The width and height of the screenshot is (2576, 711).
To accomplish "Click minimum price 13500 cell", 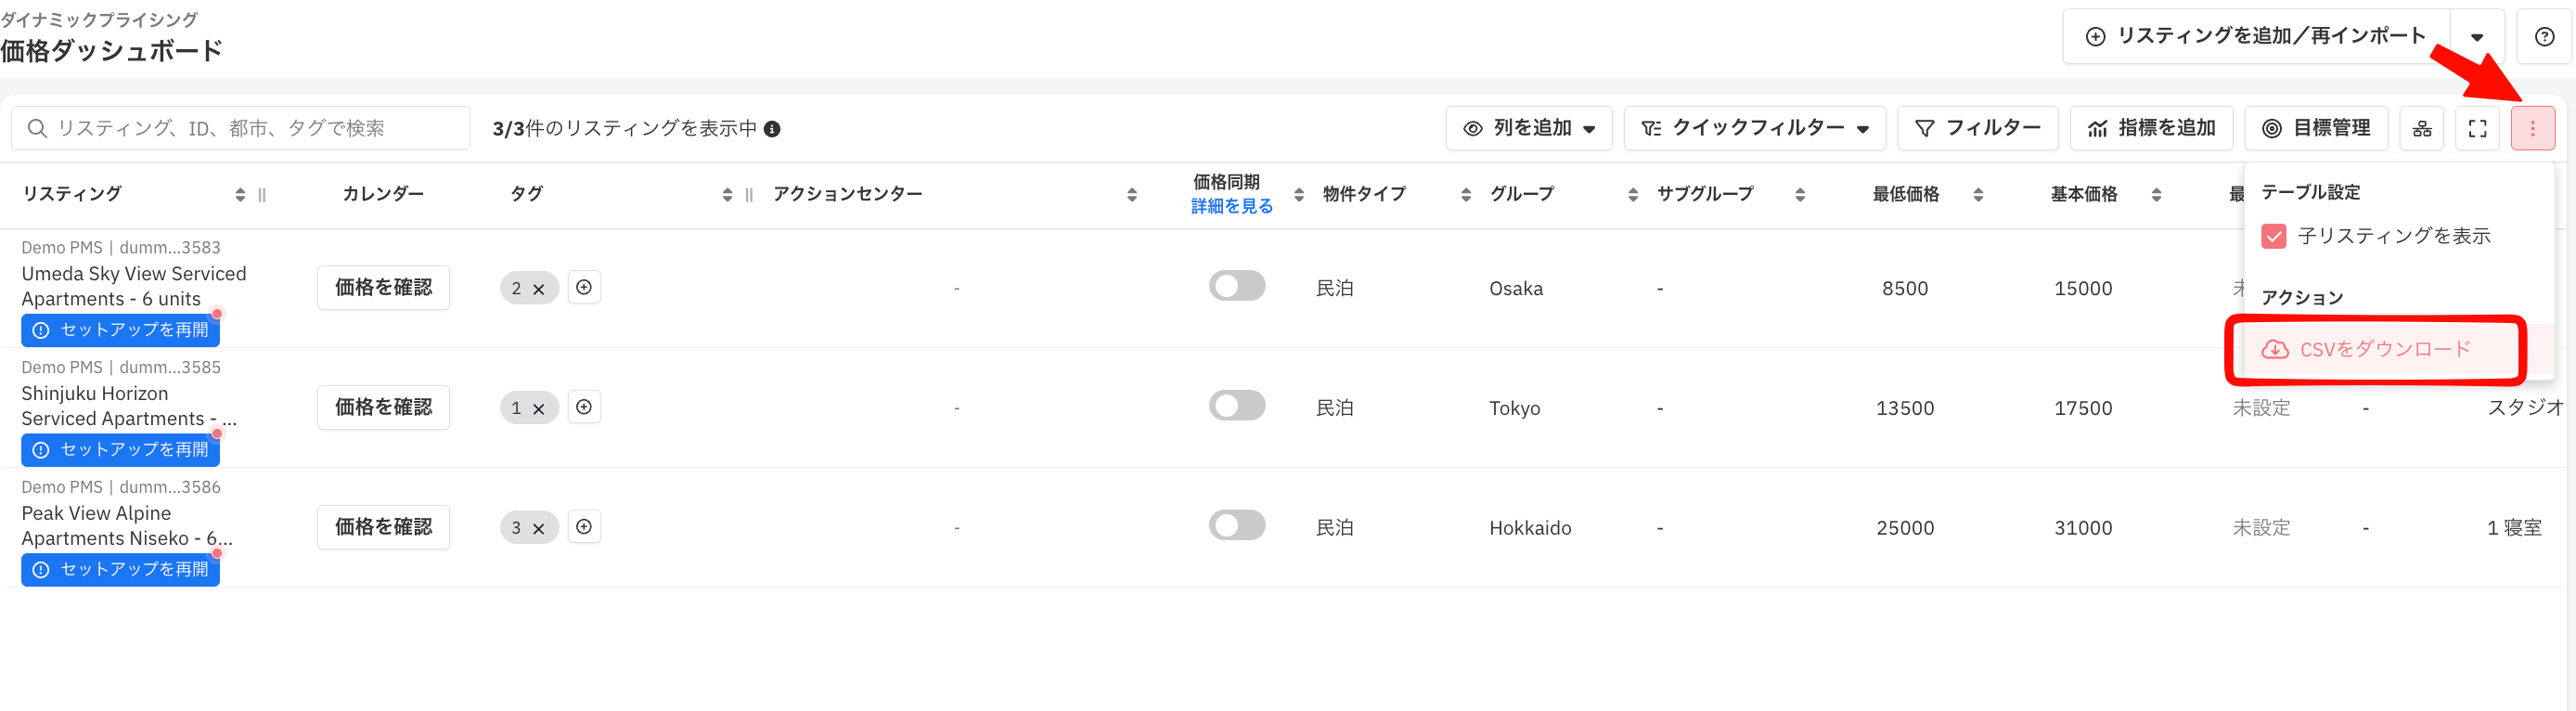I will click(1905, 408).
